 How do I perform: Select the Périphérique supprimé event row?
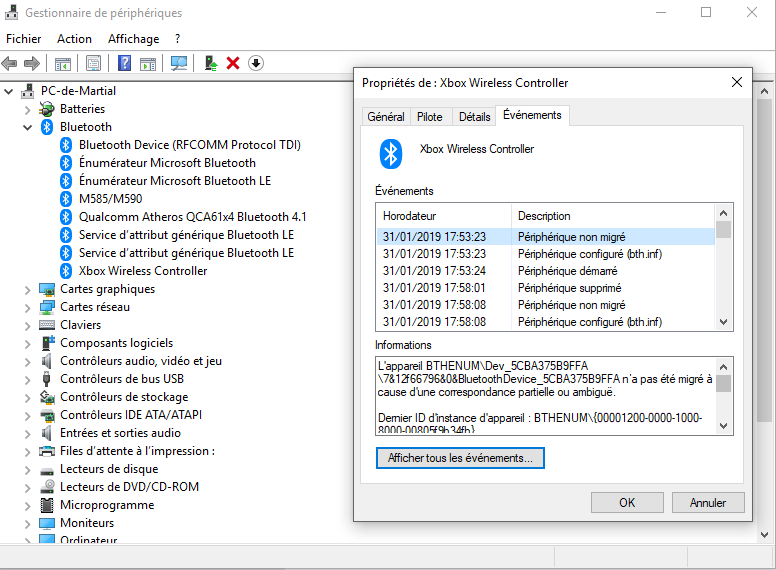pyautogui.click(x=546, y=288)
